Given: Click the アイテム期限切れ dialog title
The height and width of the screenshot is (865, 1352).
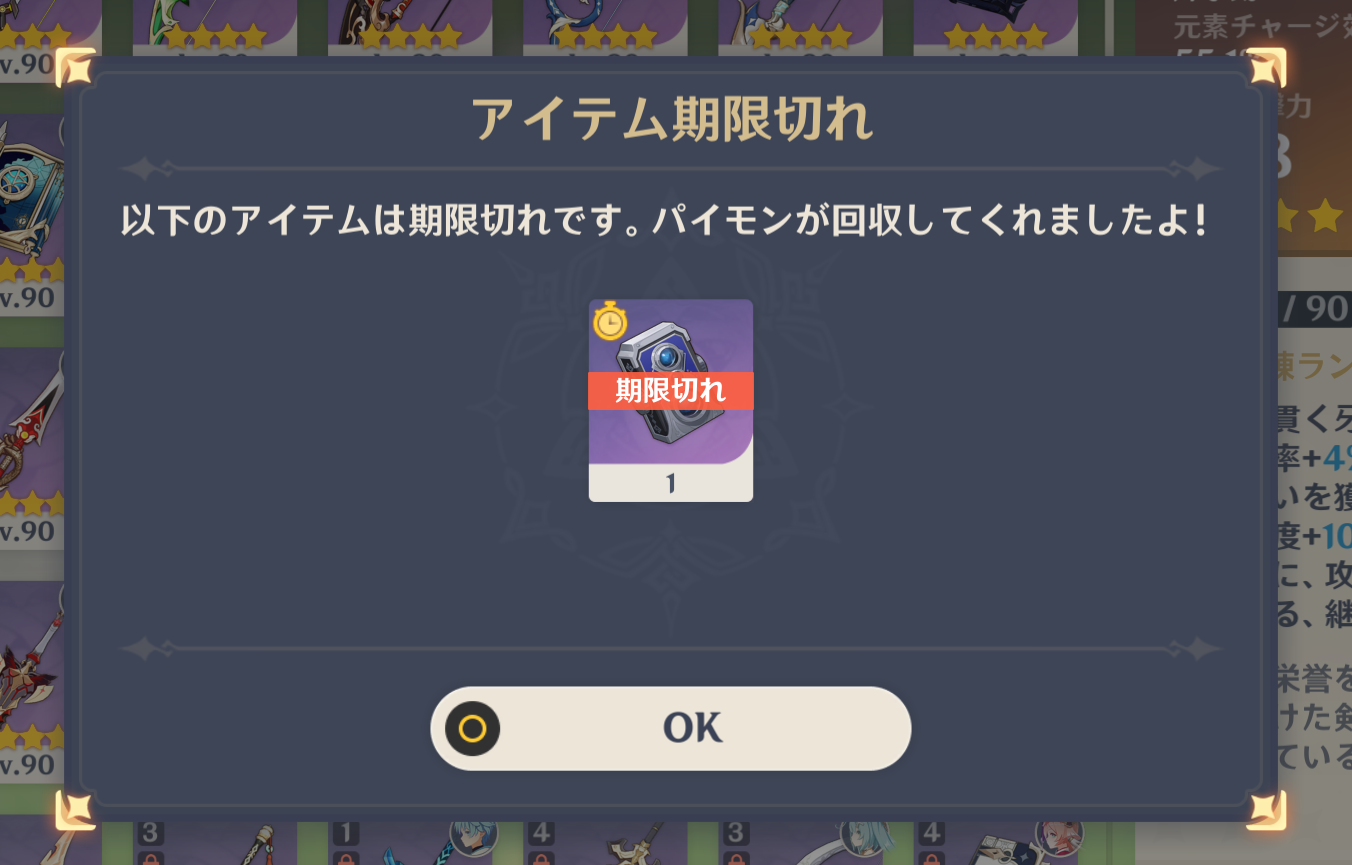Looking at the screenshot, I should tap(671, 119).
